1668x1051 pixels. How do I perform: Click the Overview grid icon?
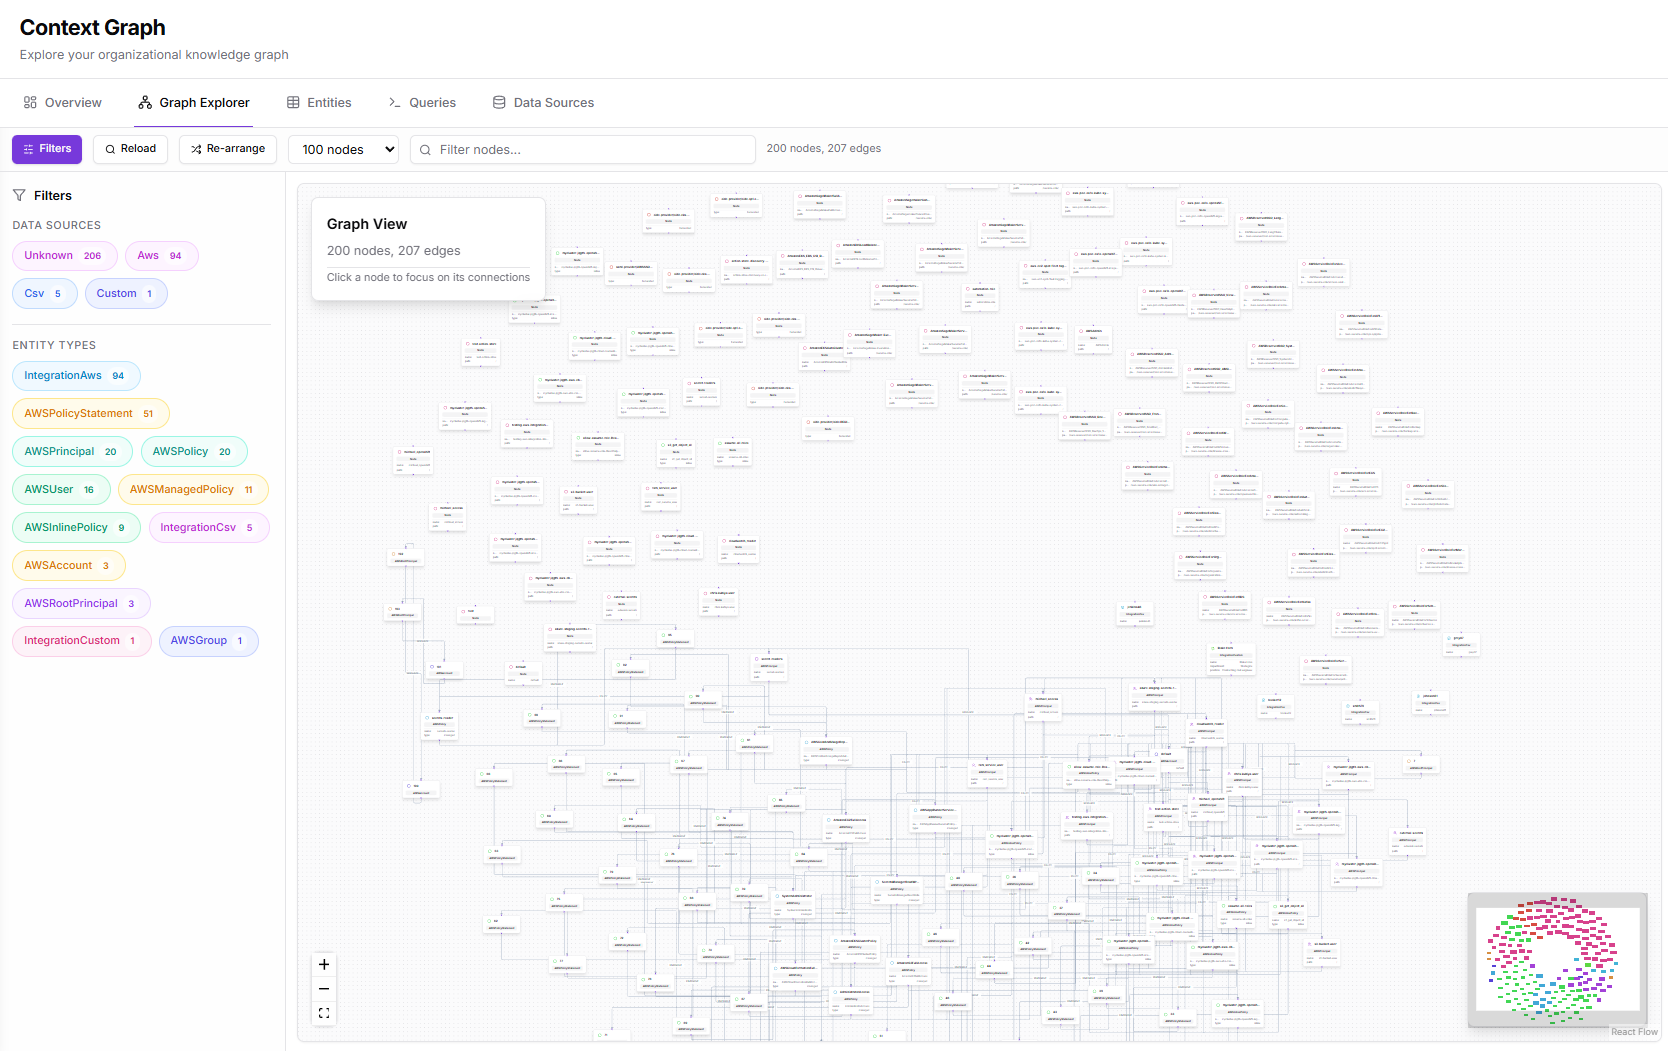[x=31, y=103]
